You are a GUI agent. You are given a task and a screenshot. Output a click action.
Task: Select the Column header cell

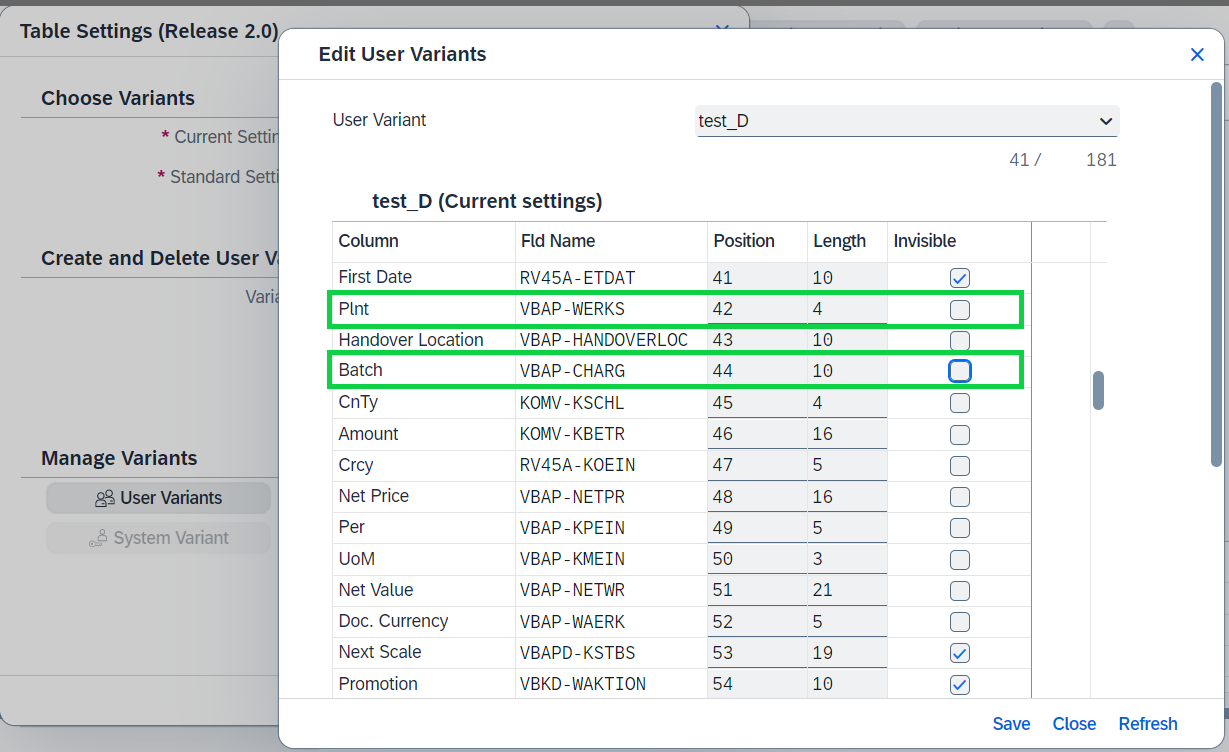(x=424, y=241)
